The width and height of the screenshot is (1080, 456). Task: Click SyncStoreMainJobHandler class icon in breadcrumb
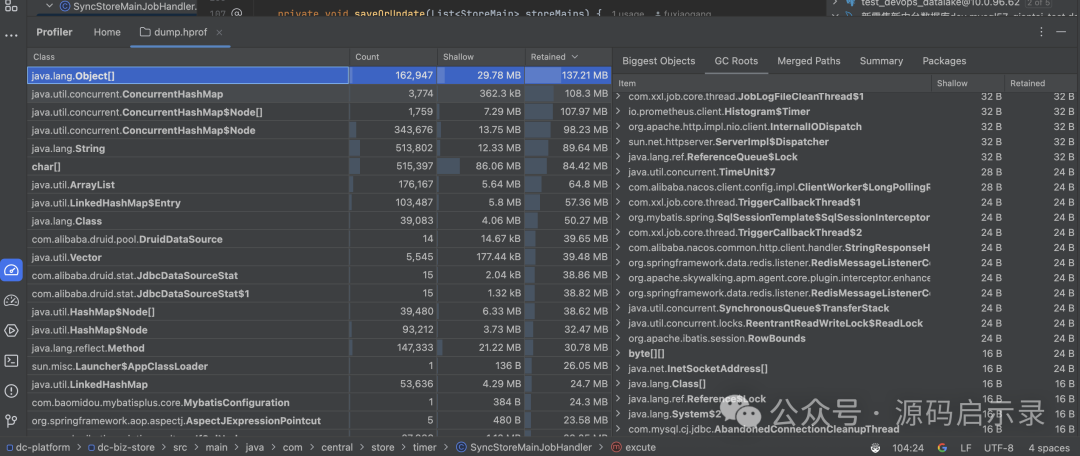click(461, 448)
